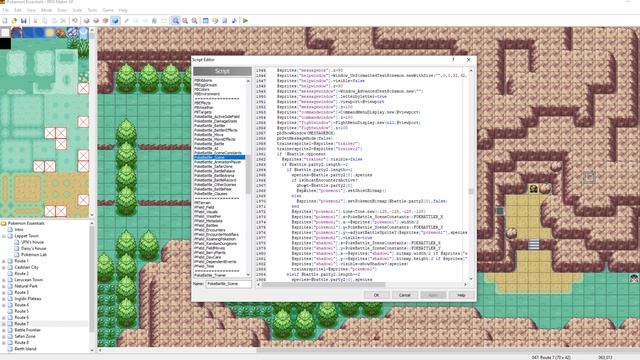Open the Database toolbar icon
This screenshot has height=360, width=640.
point(206,21)
